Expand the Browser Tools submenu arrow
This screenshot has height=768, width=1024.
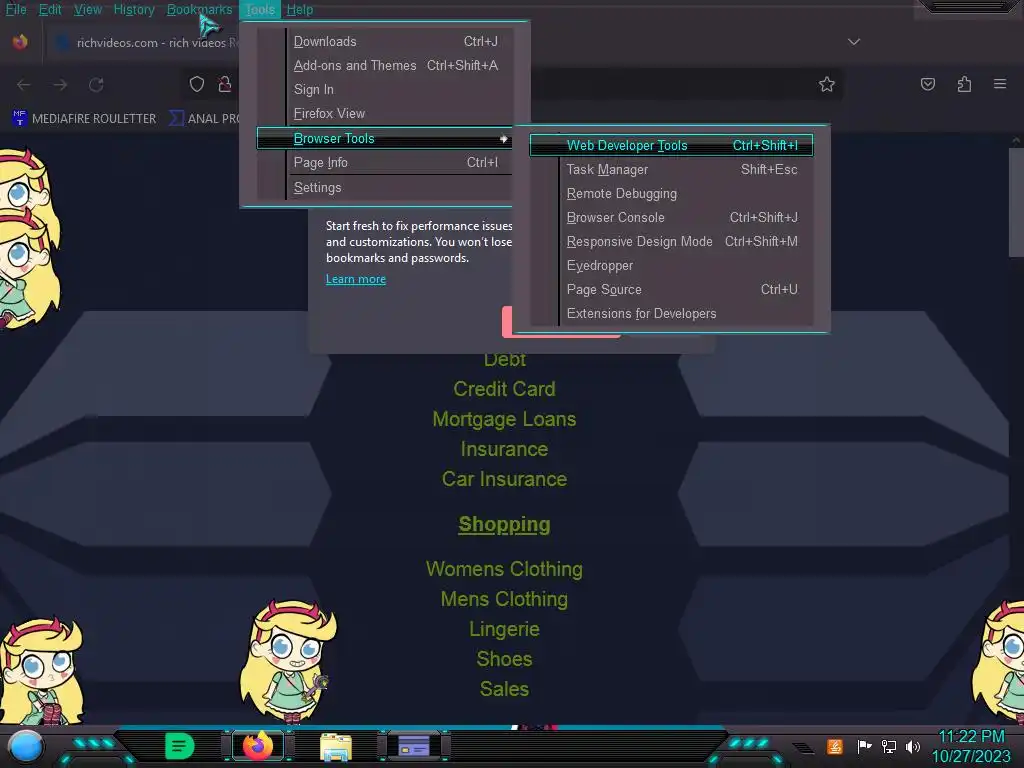503,138
